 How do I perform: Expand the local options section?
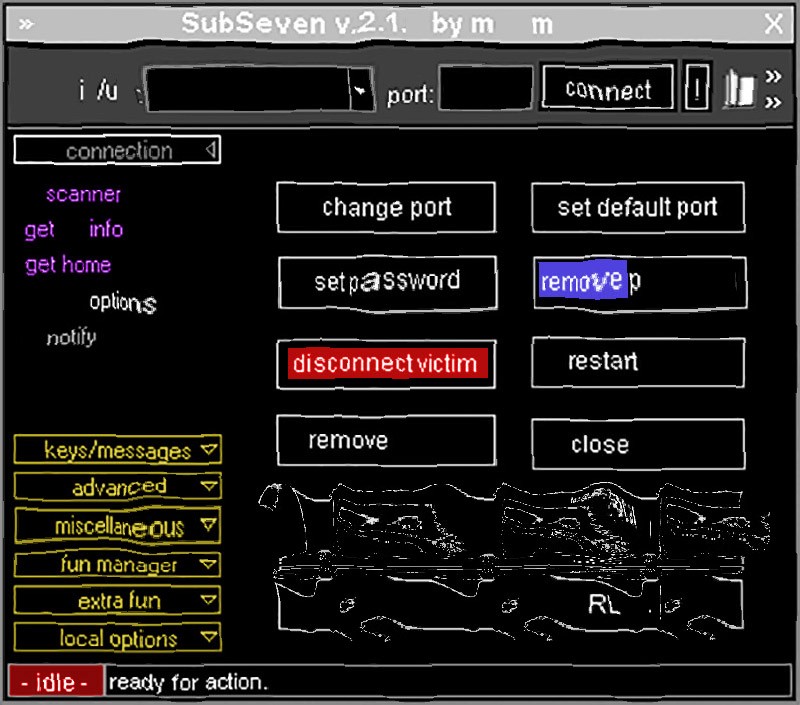[117, 637]
